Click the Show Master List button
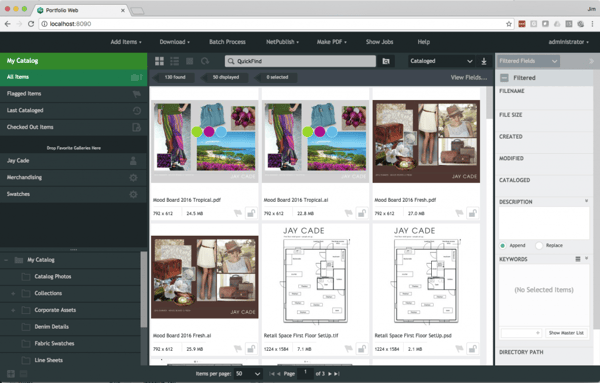Screen dimensions: 600x383 (566, 333)
